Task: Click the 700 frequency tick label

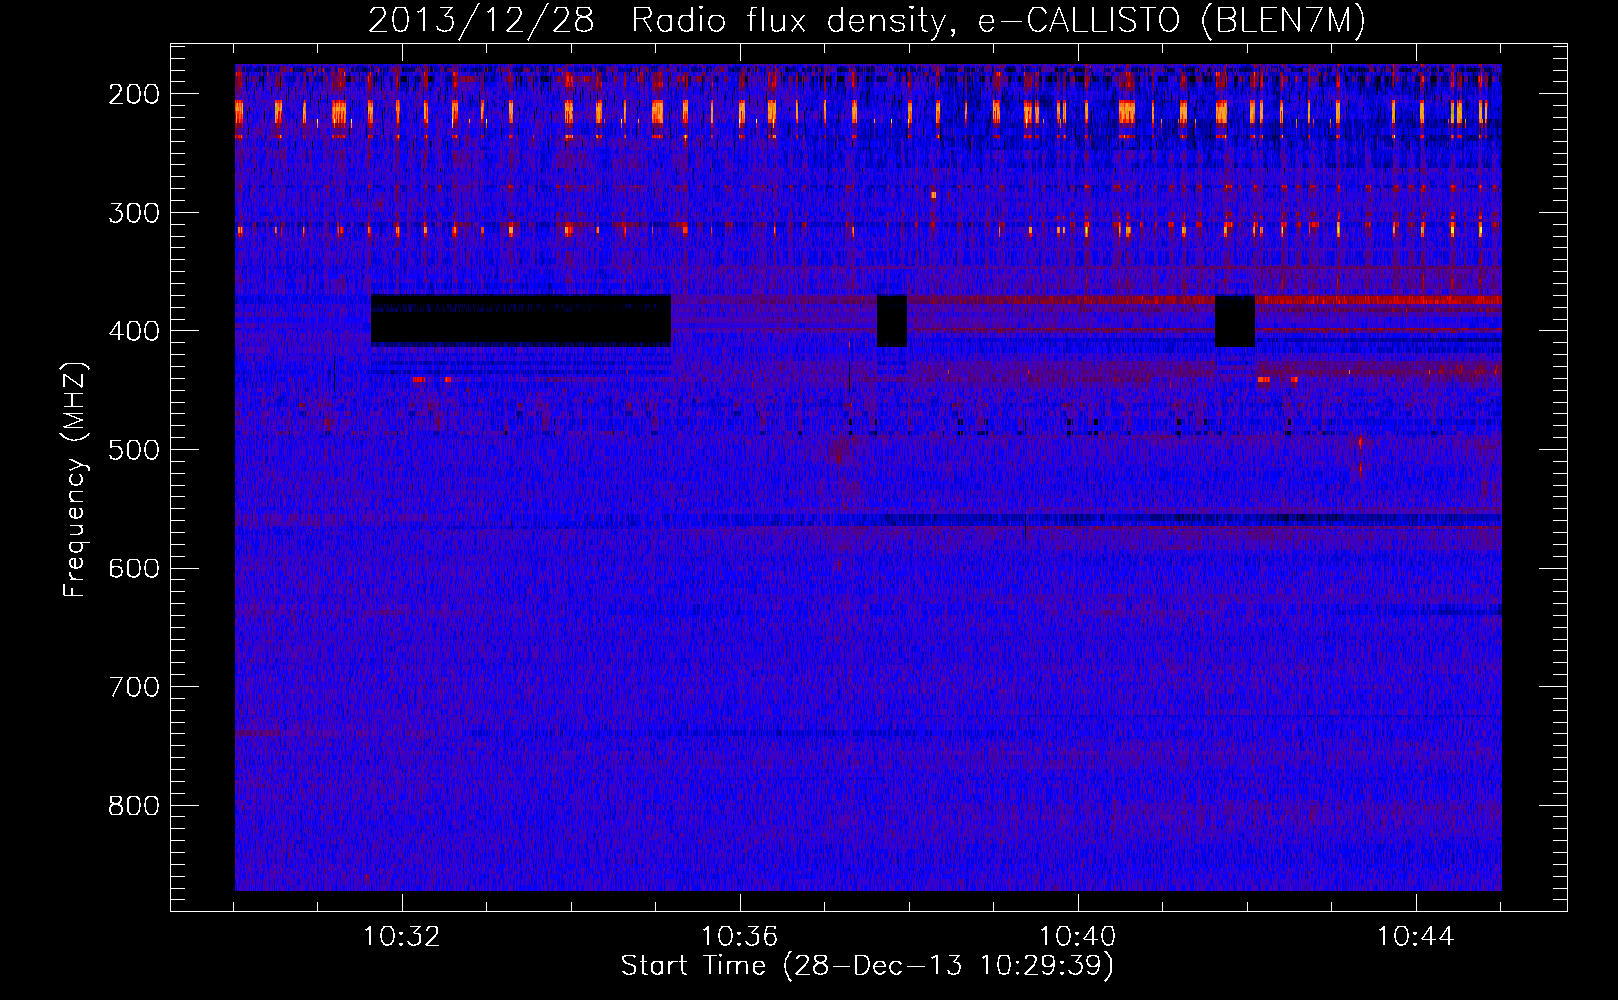Action: pos(133,687)
